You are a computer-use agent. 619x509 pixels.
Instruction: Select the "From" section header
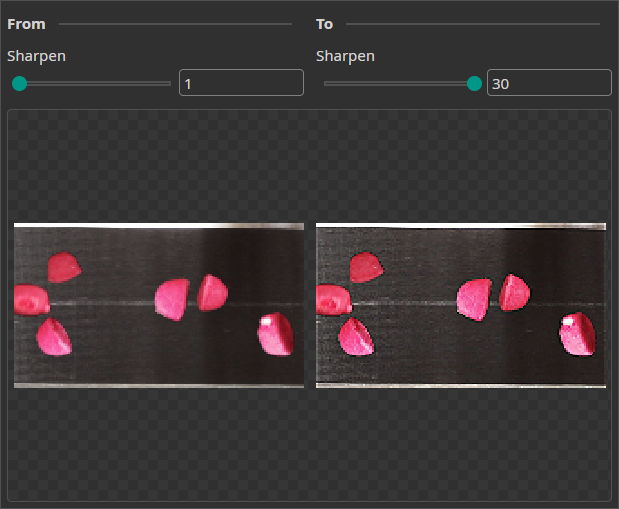click(26, 24)
